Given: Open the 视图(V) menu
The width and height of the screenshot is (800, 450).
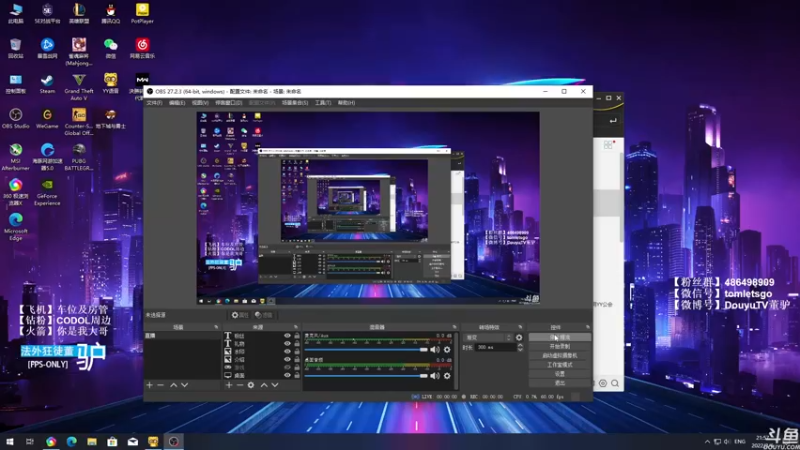Looking at the screenshot, I should pyautogui.click(x=200, y=103).
